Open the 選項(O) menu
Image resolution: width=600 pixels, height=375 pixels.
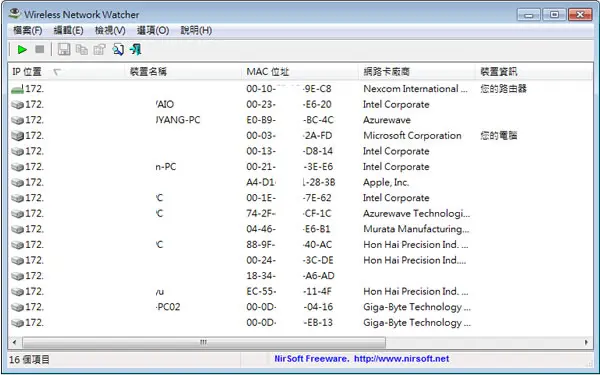[153, 31]
